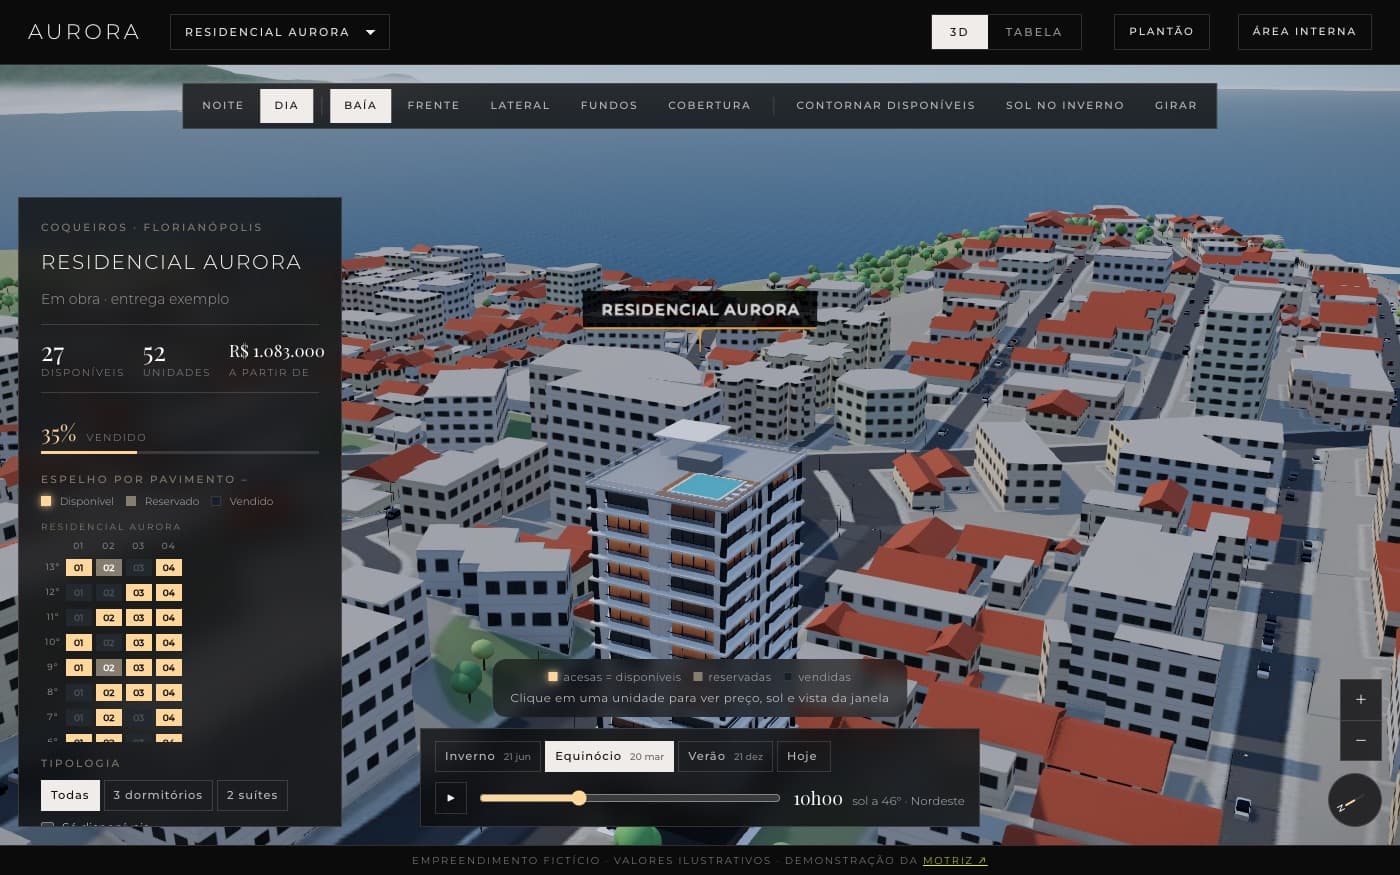This screenshot has height=875, width=1400.
Task: Open the Residencial Aurora project dropdown
Action: point(280,32)
